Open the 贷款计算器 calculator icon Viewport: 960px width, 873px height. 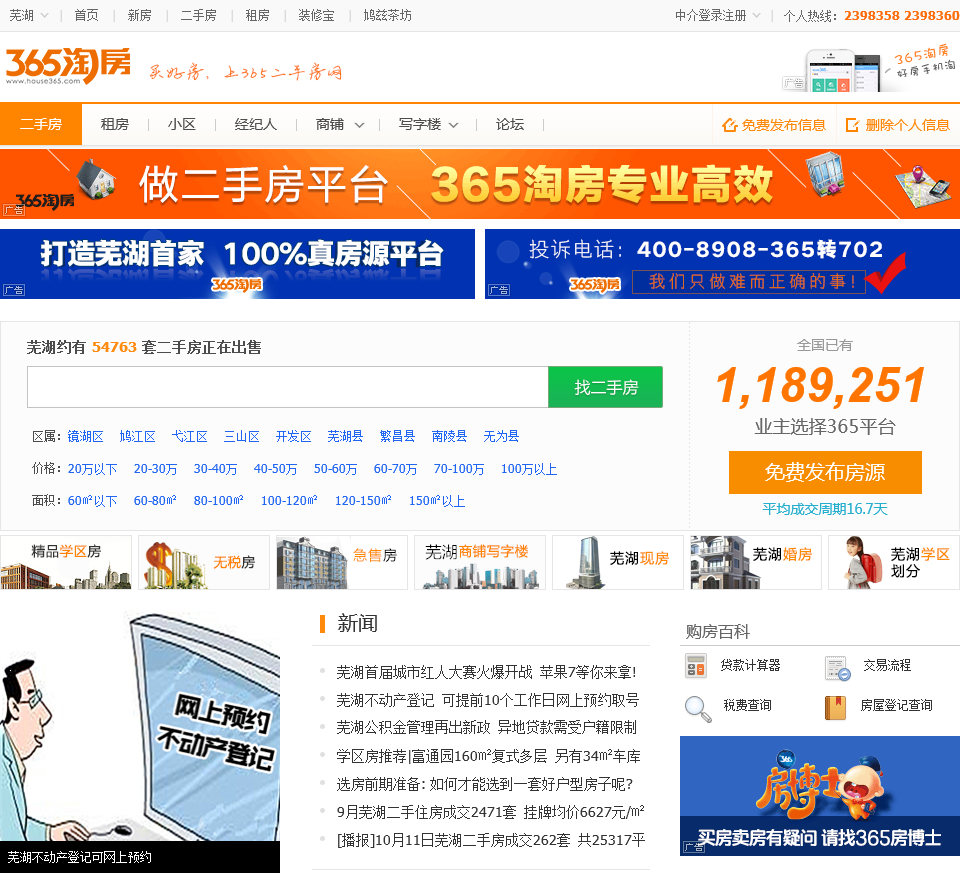(696, 665)
